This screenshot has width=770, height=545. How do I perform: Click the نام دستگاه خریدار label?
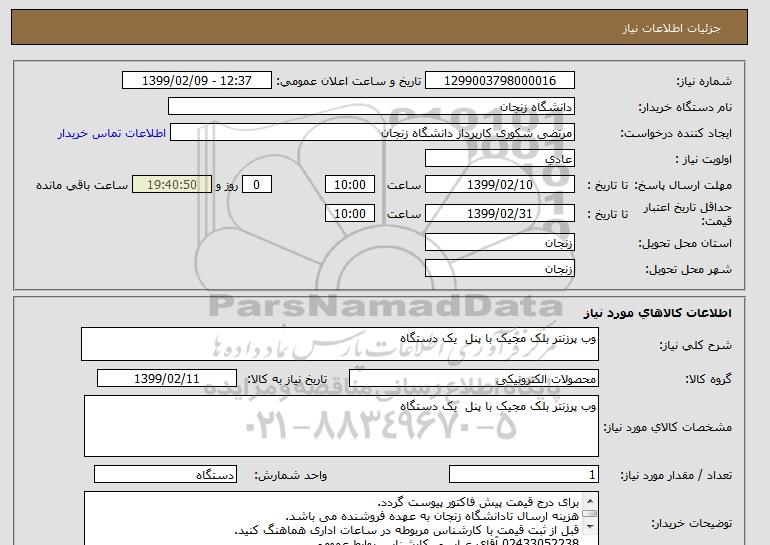685,107
